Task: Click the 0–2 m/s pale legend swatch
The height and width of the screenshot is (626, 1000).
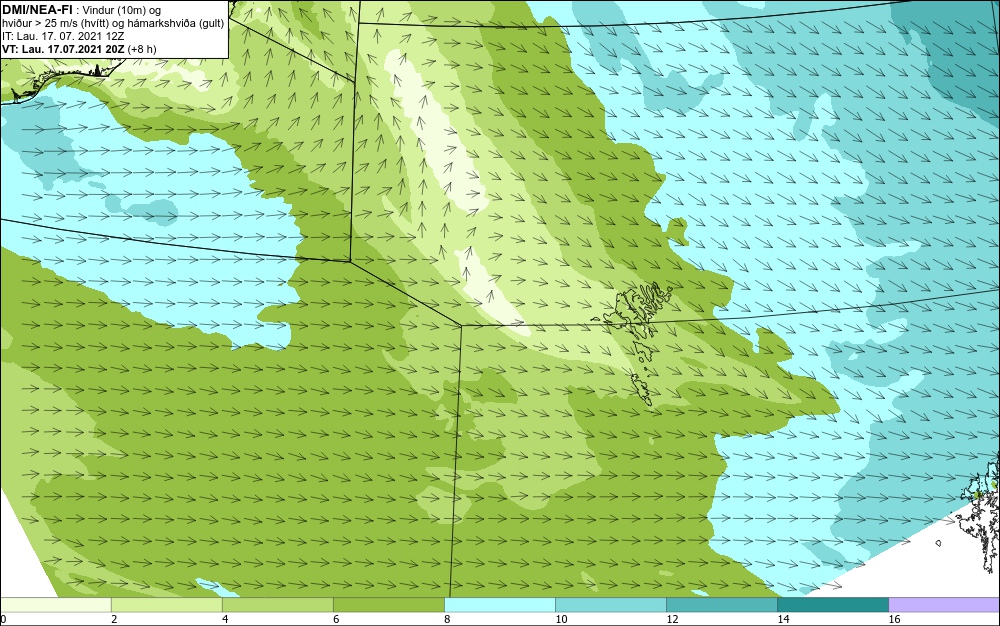Action: pos(55,605)
